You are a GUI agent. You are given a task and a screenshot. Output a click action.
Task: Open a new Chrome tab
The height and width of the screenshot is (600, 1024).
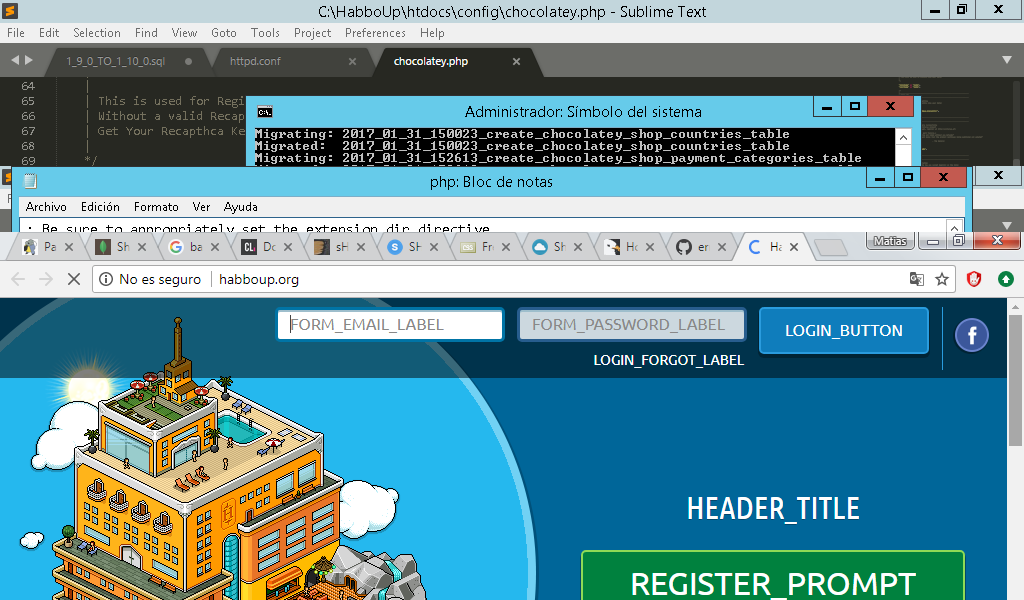coord(831,247)
